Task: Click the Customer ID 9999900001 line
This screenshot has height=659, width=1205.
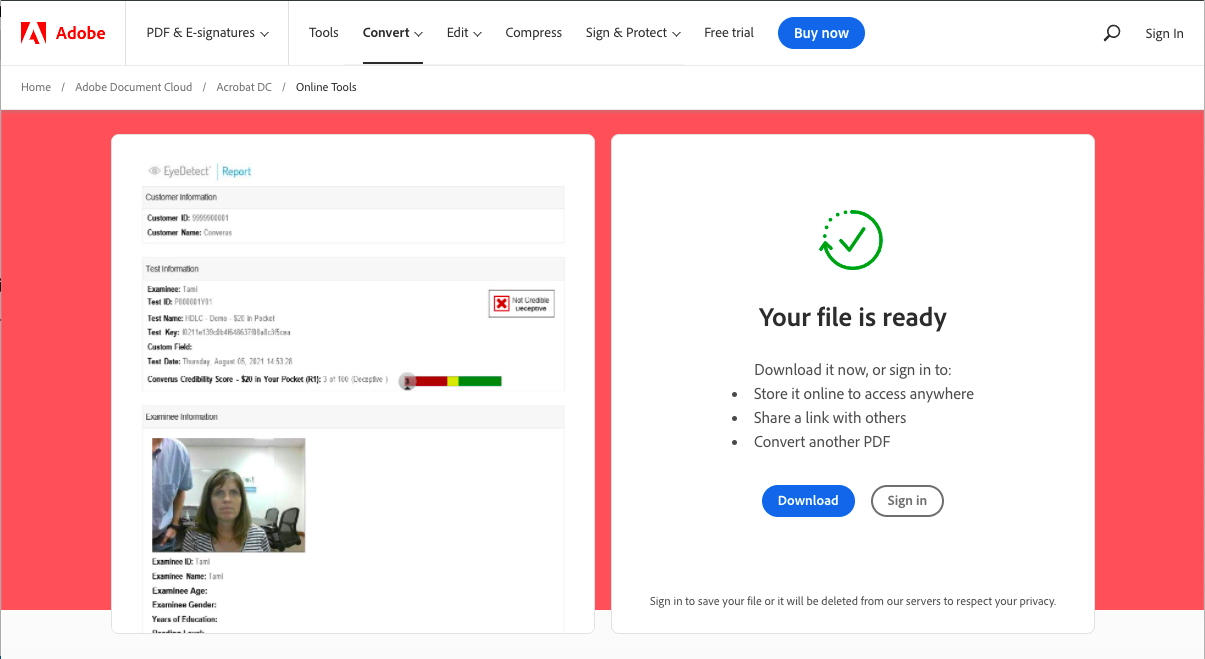Action: 188,218
